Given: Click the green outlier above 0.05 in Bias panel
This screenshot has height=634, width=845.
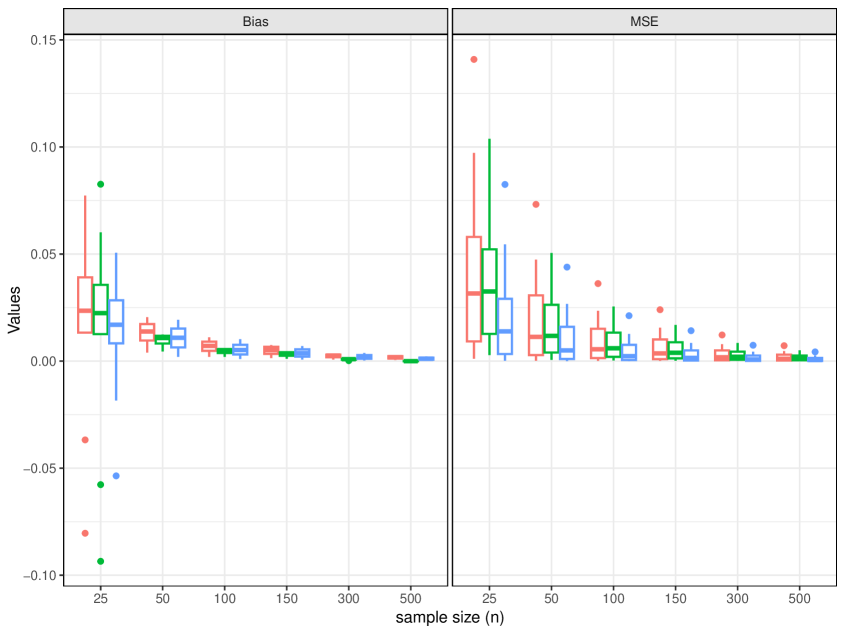Looking at the screenshot, I should pyautogui.click(x=100, y=184).
